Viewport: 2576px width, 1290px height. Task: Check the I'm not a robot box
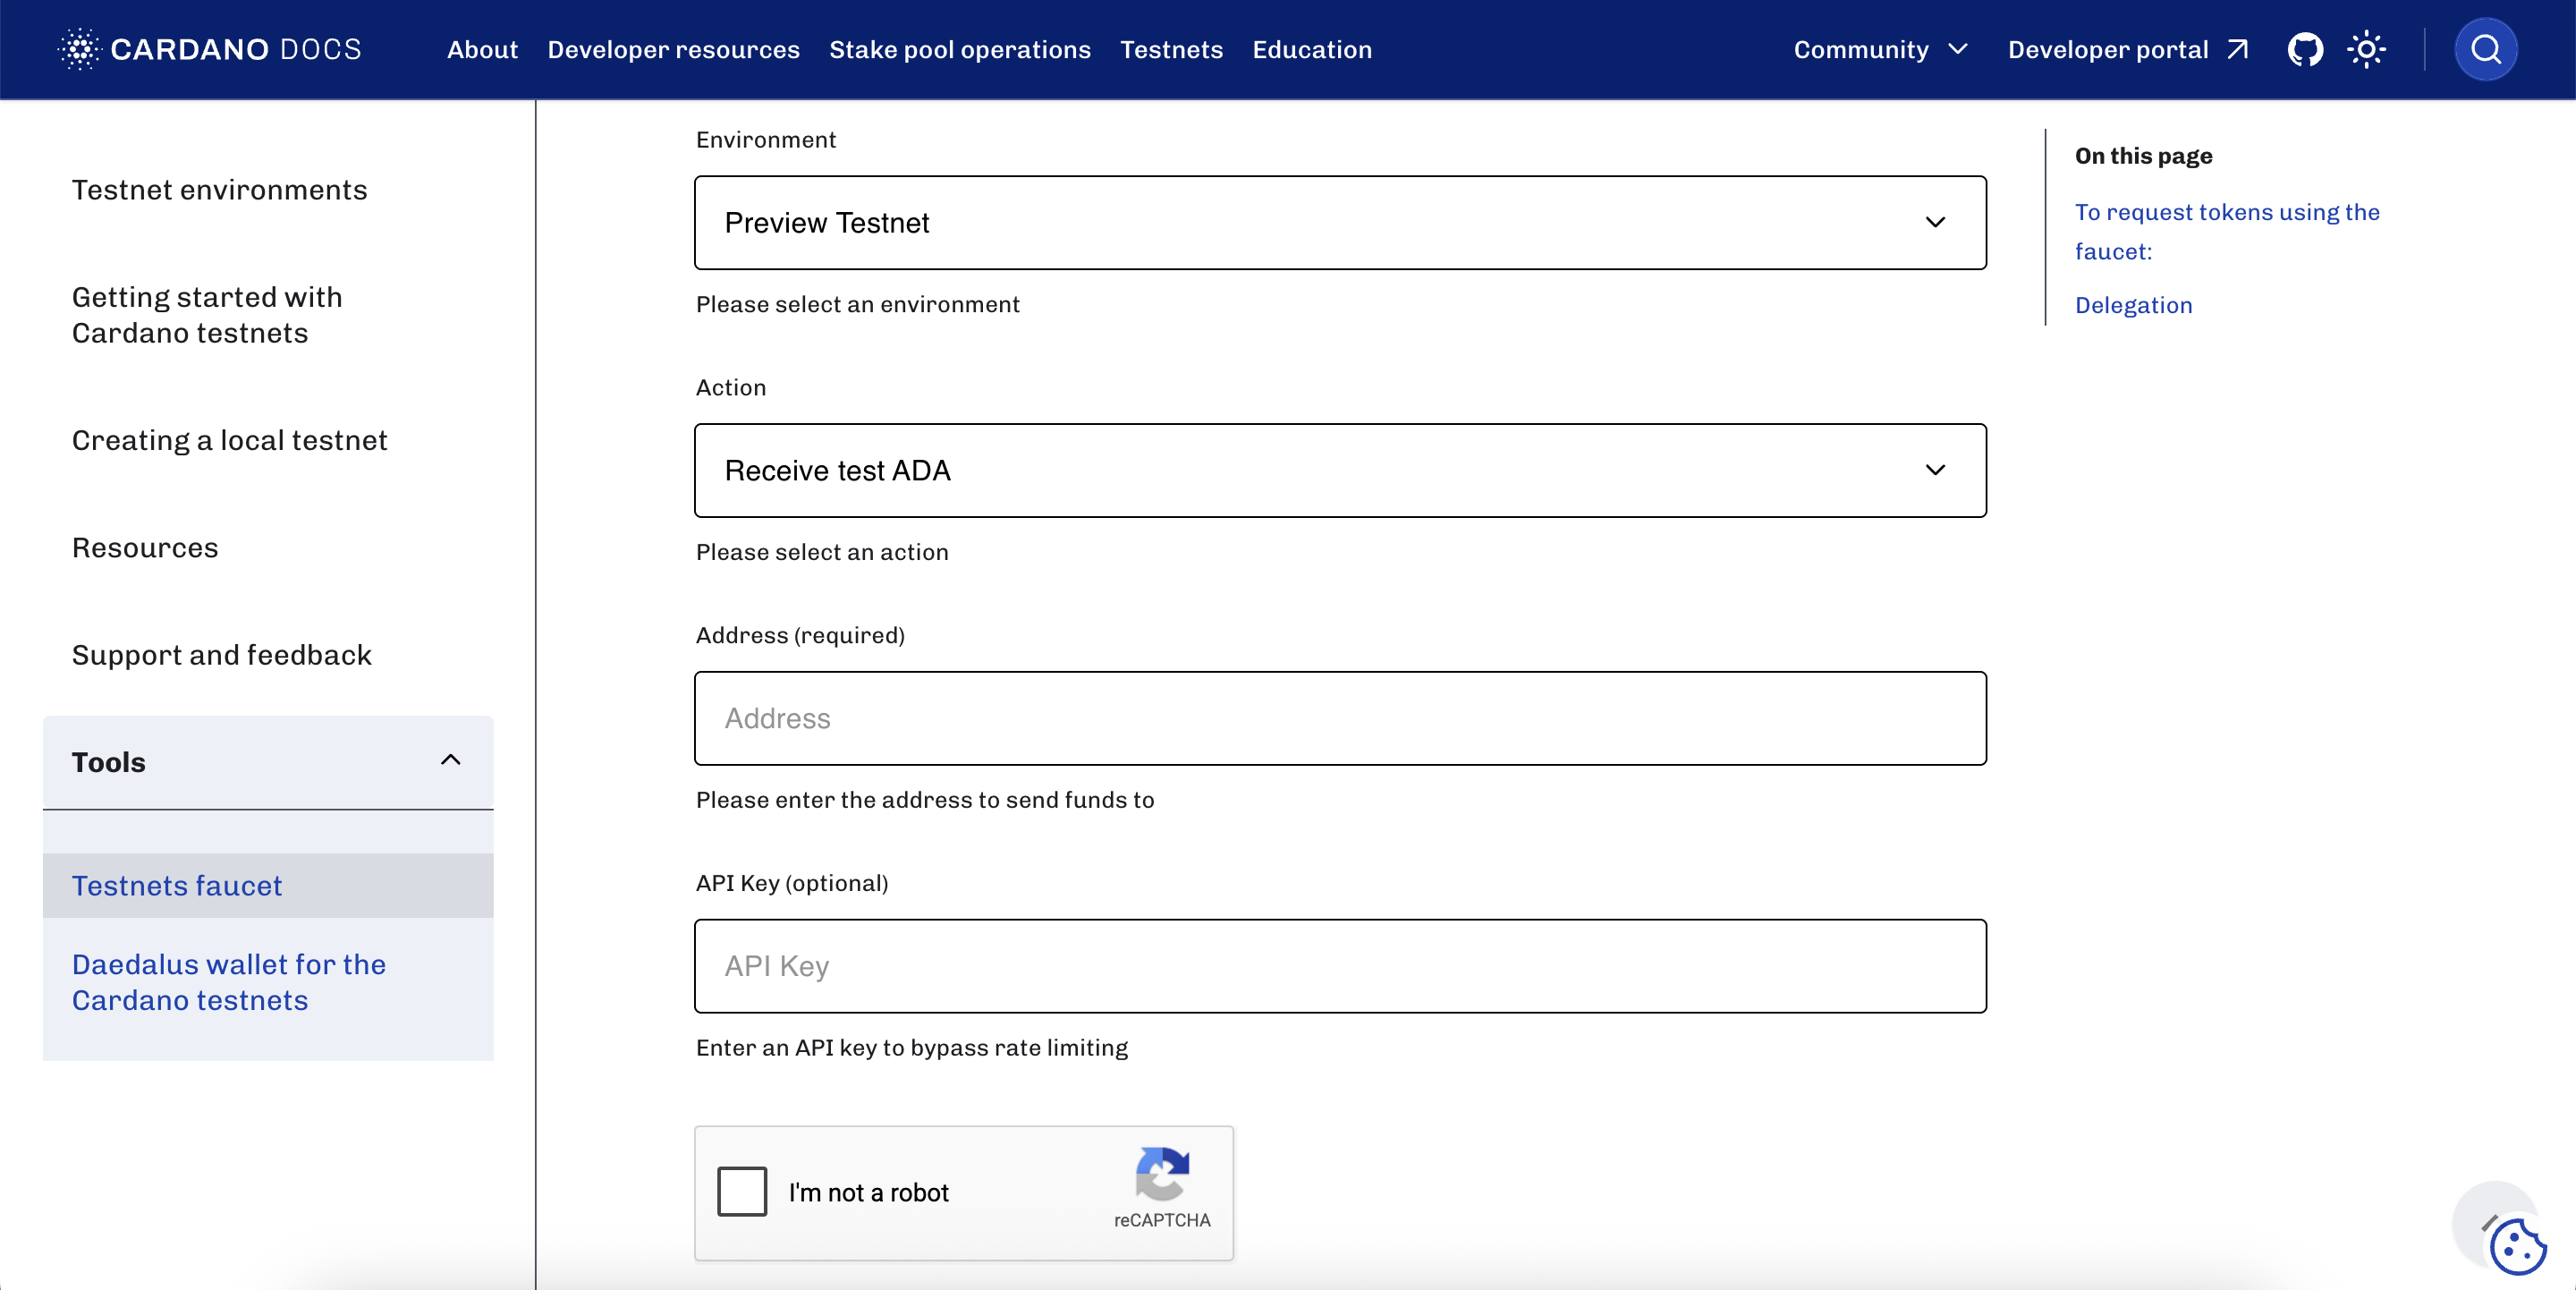click(742, 1191)
